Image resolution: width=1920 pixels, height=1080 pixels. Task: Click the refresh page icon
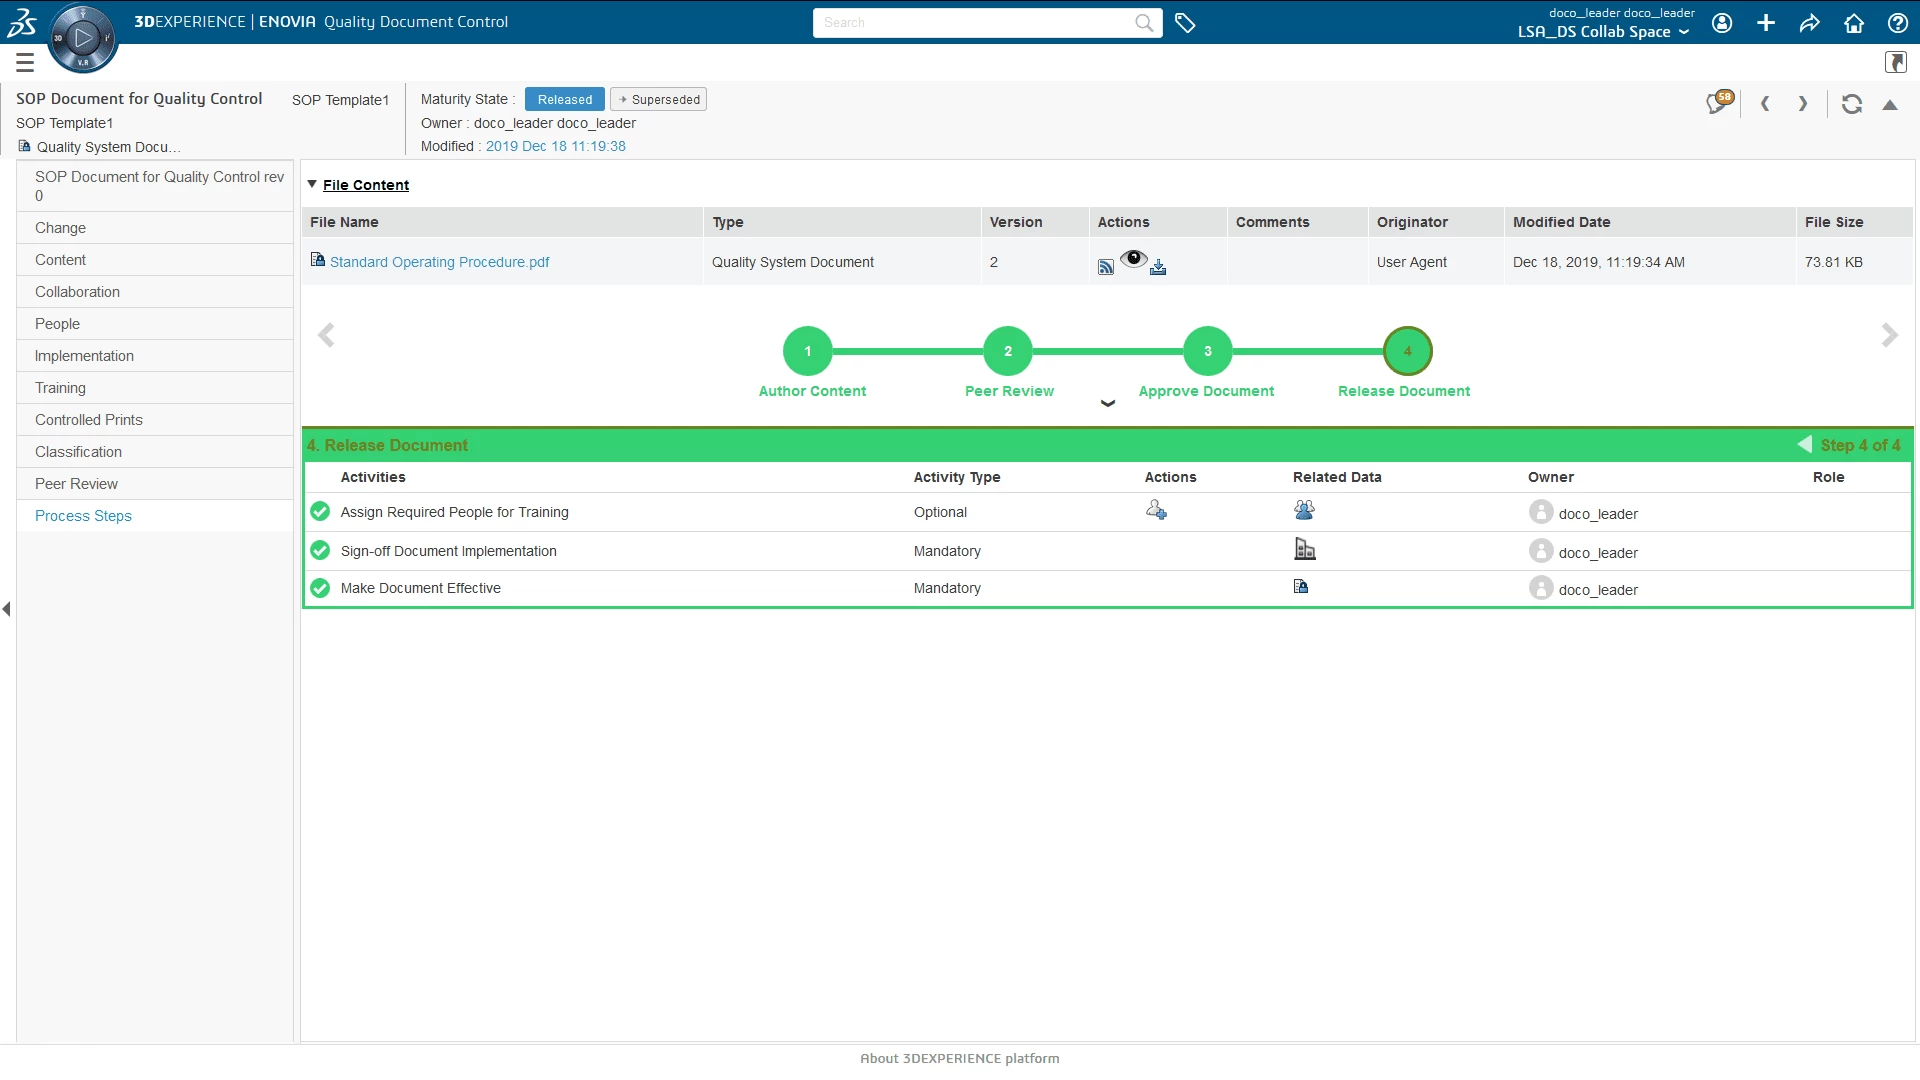click(1851, 104)
